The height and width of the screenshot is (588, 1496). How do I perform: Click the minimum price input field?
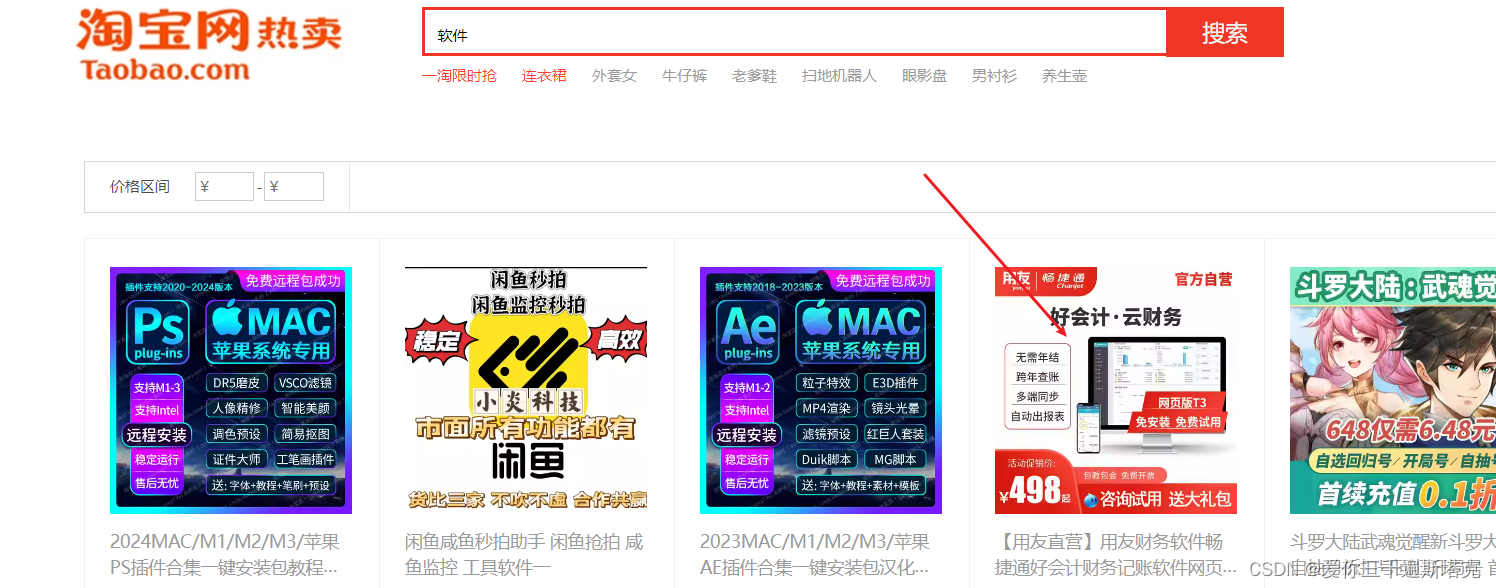click(x=224, y=187)
